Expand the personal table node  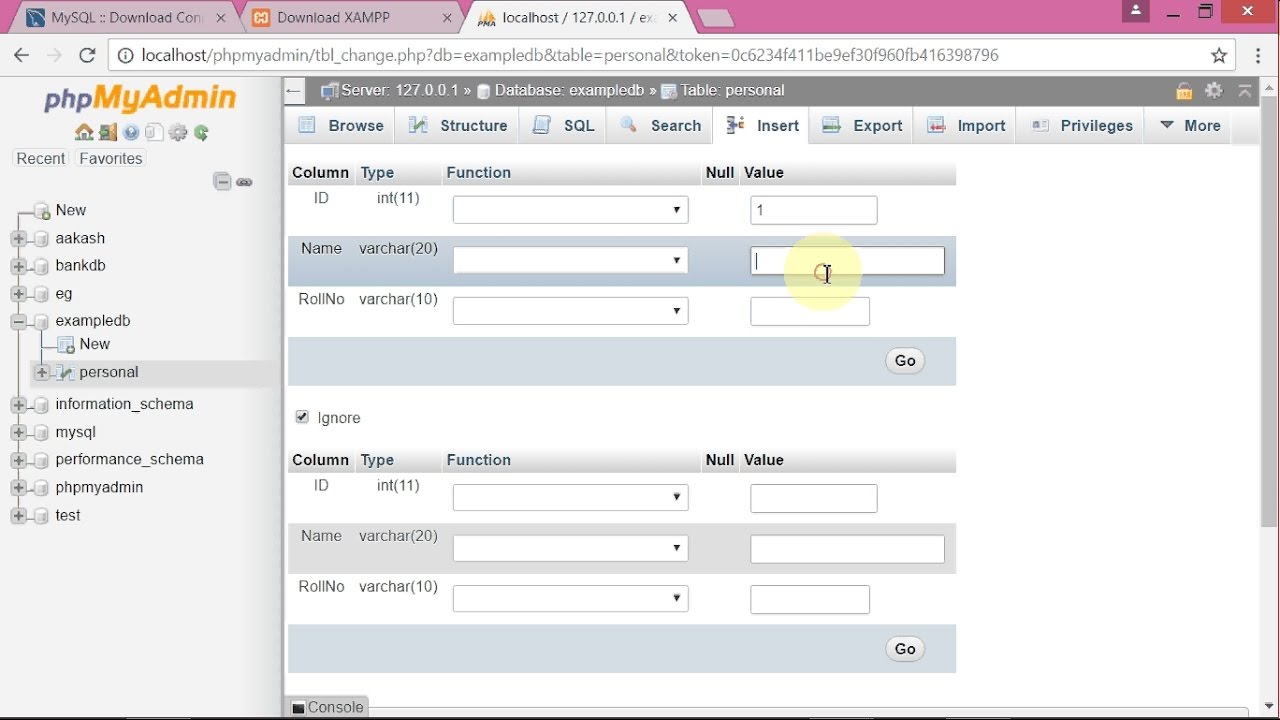tap(42, 372)
